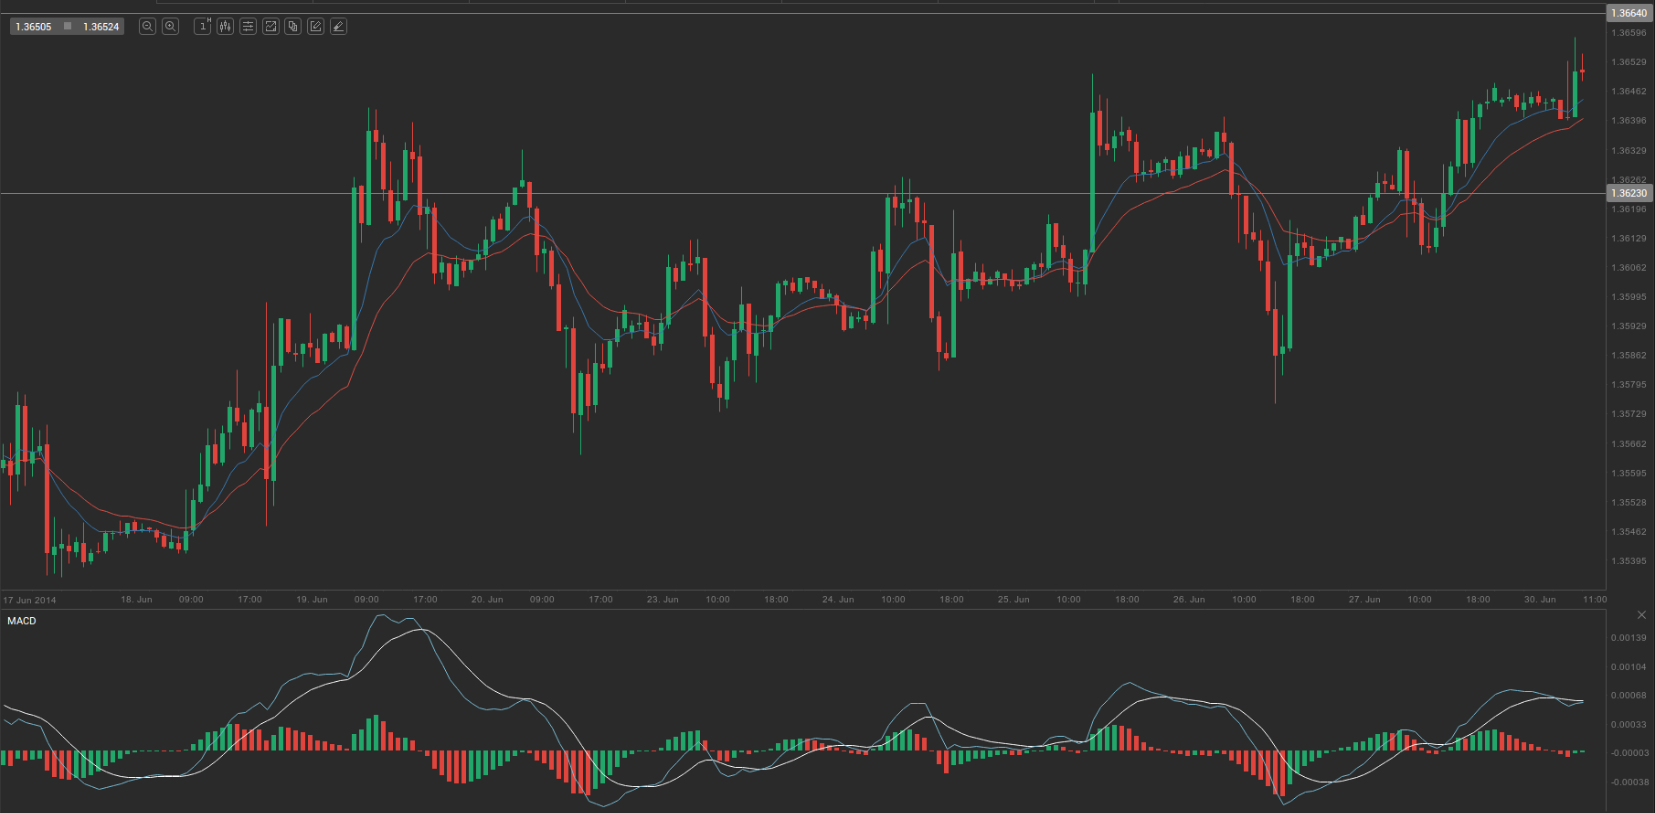This screenshot has width=1655, height=813.
Task: Select the MACD panel label
Action: (x=22, y=621)
